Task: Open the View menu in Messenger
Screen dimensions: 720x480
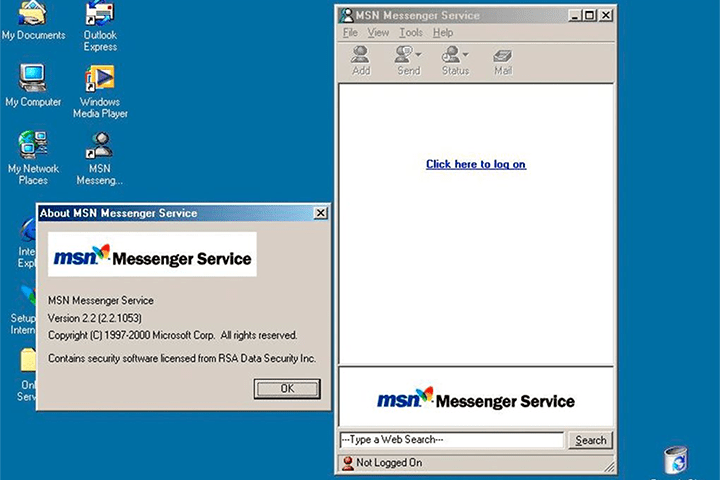Action: (x=378, y=33)
